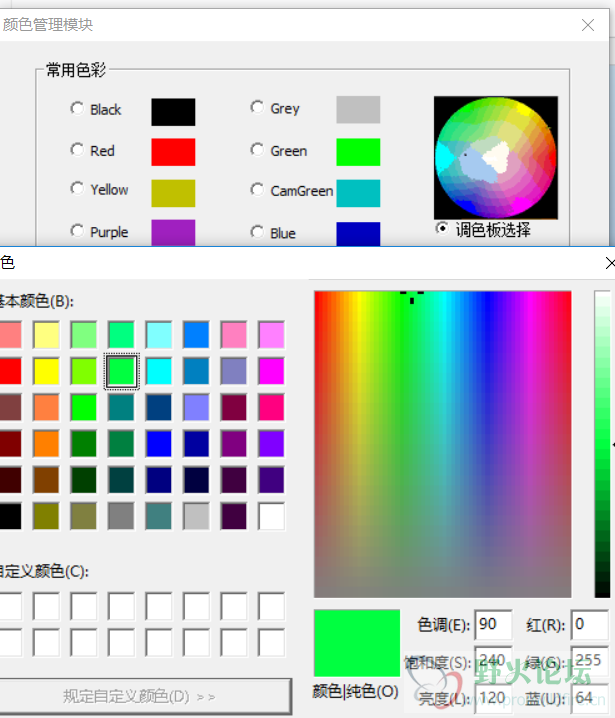Click the 规定自定义颜色(D) button
This screenshot has width=615, height=718.
(x=144, y=696)
